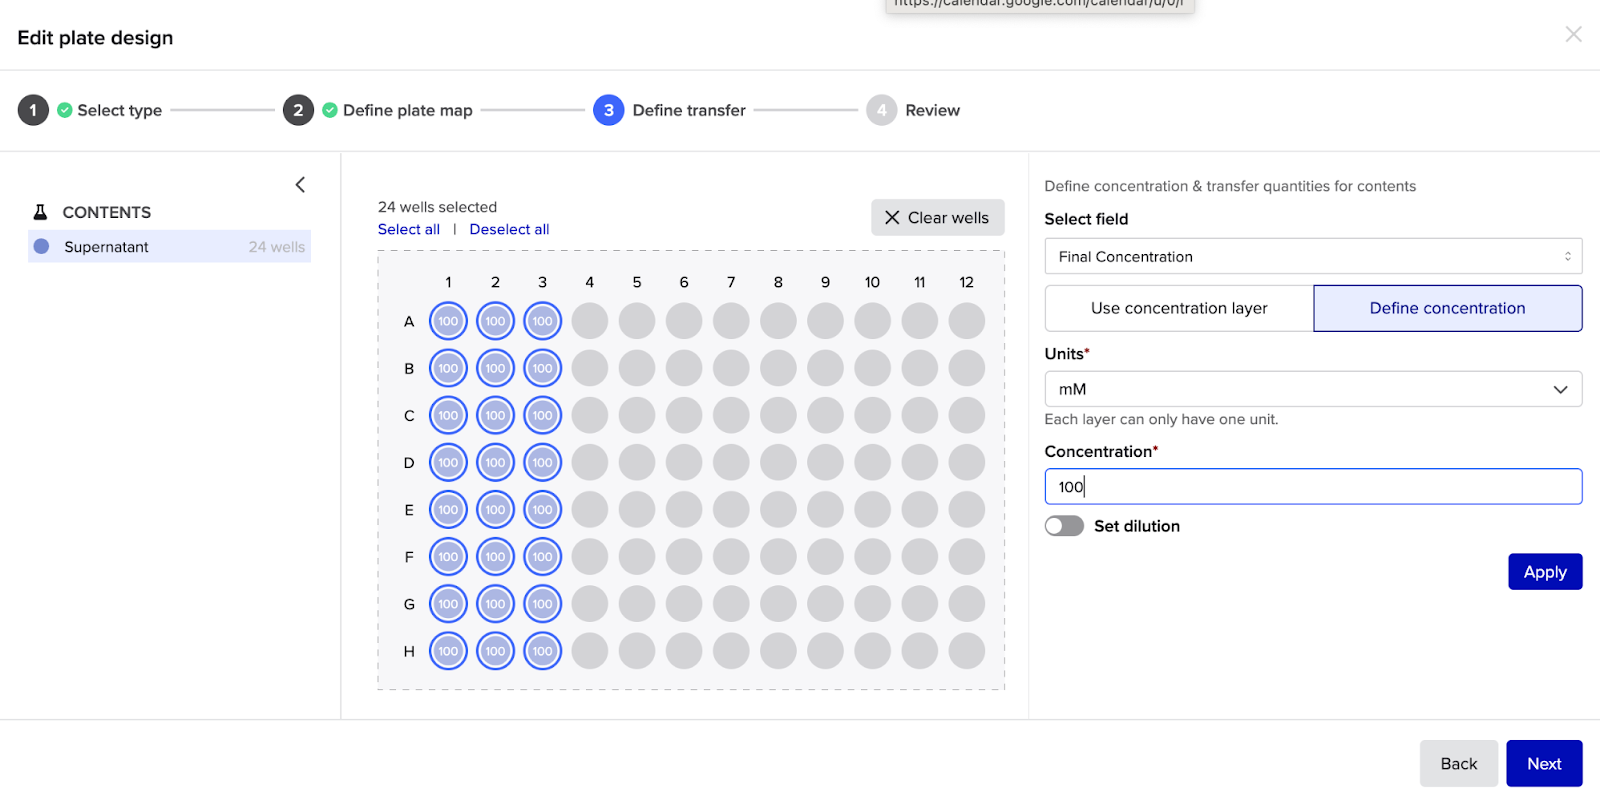This screenshot has height=804, width=1600.
Task: Choose Use concentration layer option
Action: tap(1179, 308)
